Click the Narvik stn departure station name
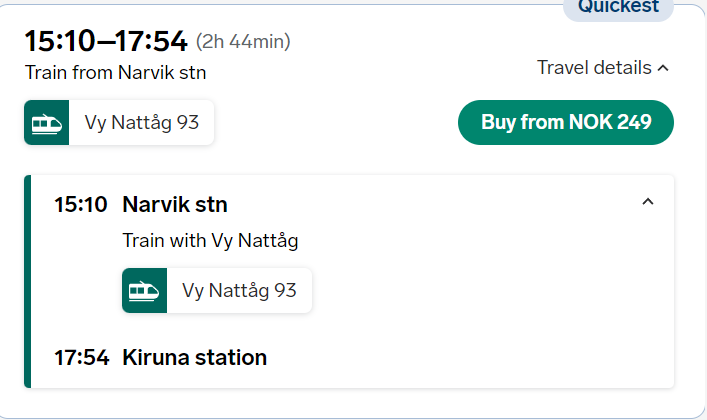The image size is (707, 420). (x=175, y=204)
